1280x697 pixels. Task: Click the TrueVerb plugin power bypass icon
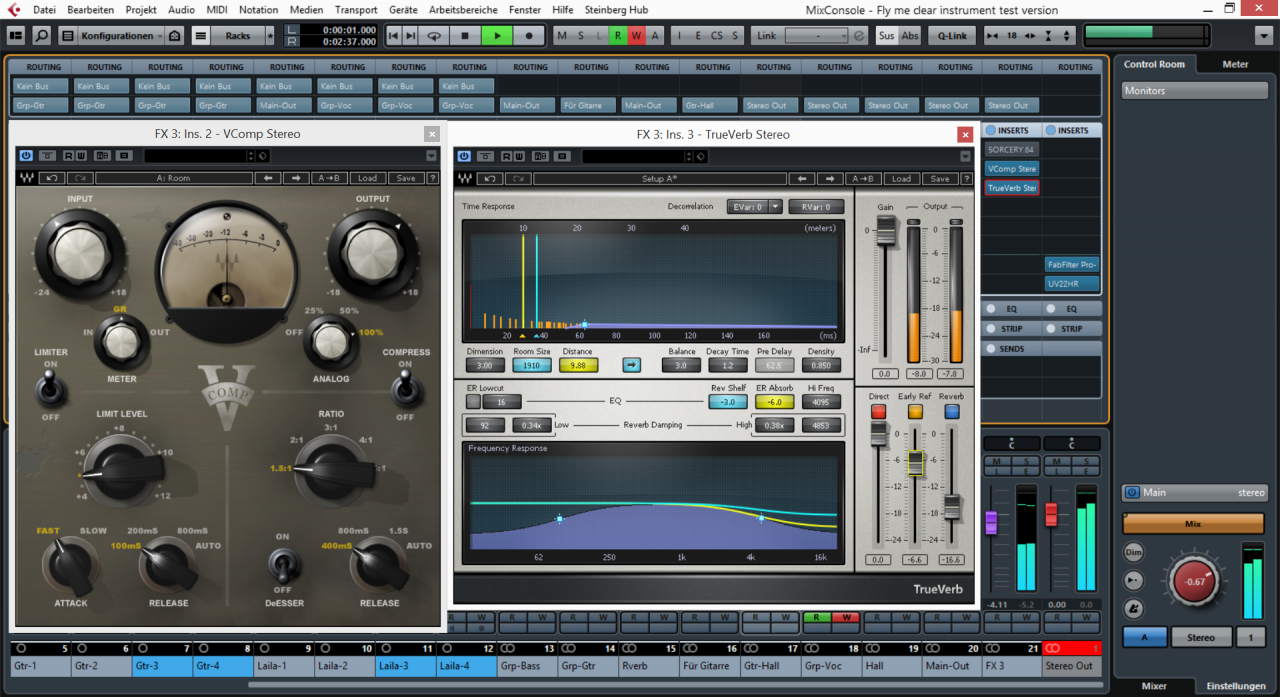click(462, 156)
